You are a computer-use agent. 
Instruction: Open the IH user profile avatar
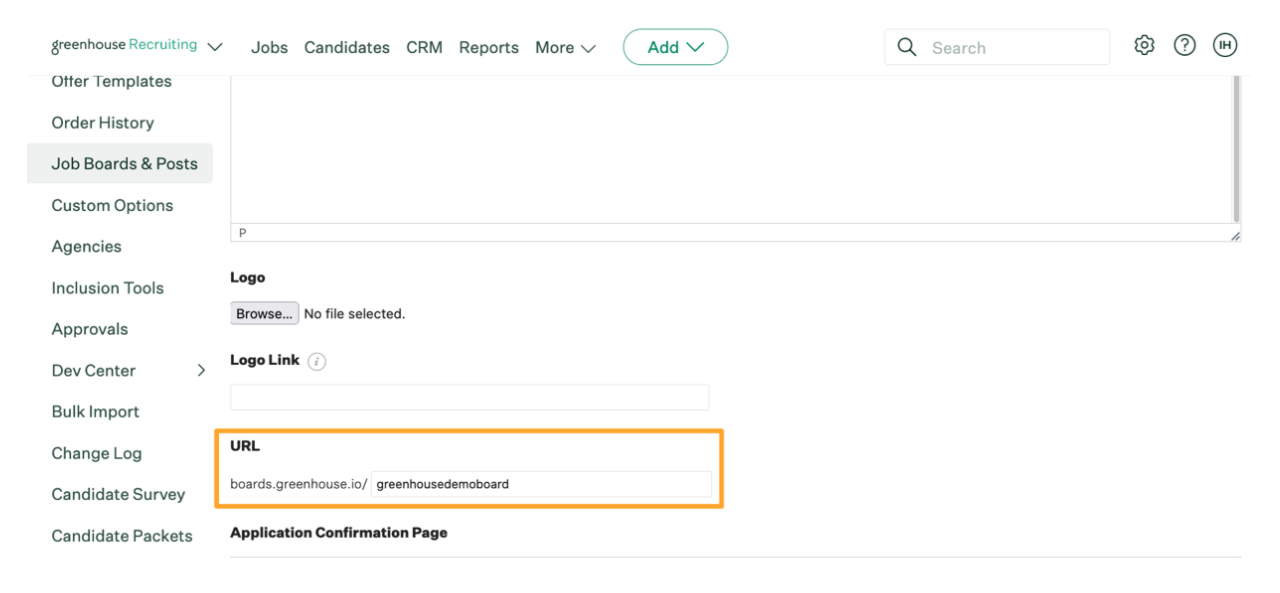click(1225, 45)
